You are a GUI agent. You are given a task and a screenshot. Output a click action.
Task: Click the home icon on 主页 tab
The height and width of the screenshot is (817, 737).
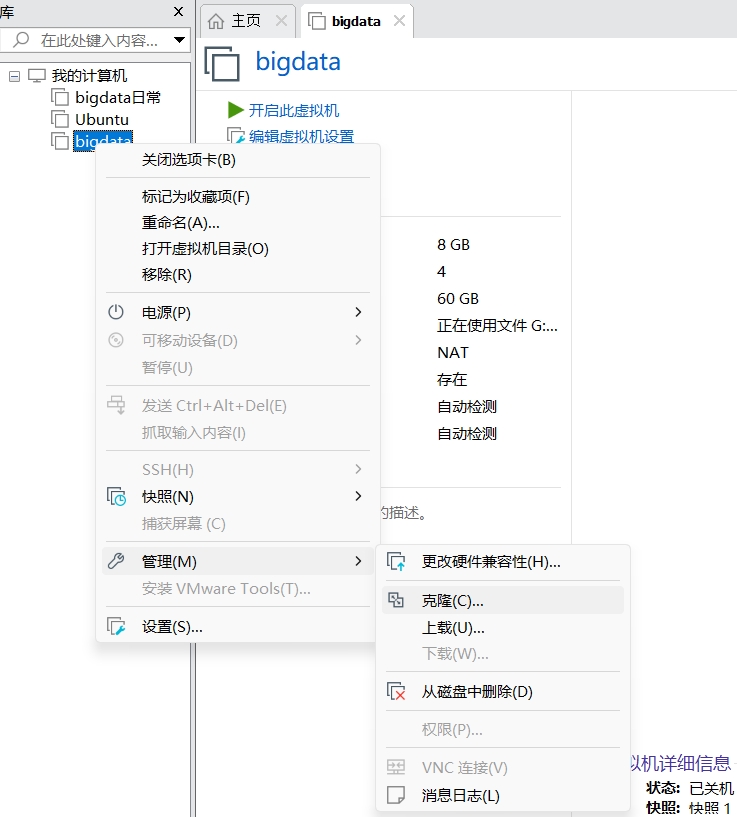coord(216,21)
